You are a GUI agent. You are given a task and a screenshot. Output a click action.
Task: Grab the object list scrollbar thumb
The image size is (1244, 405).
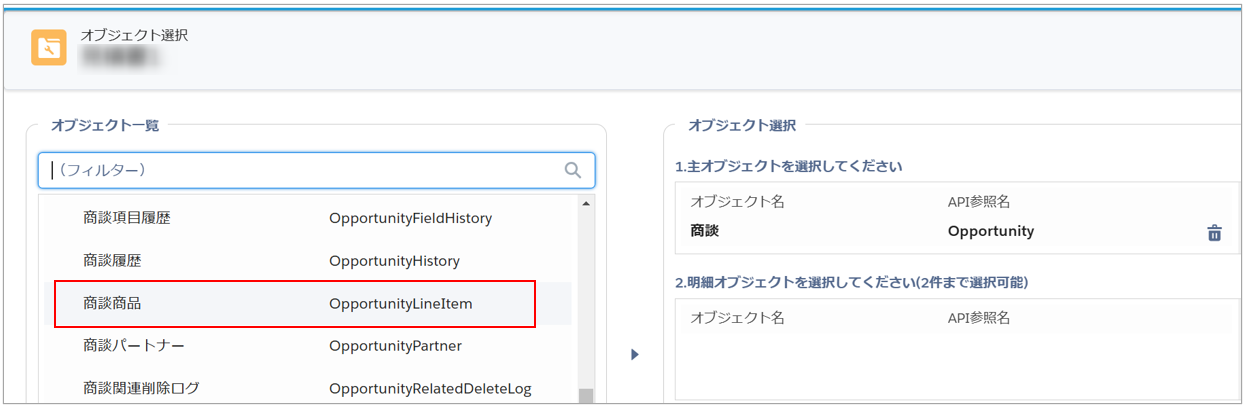coord(585,396)
